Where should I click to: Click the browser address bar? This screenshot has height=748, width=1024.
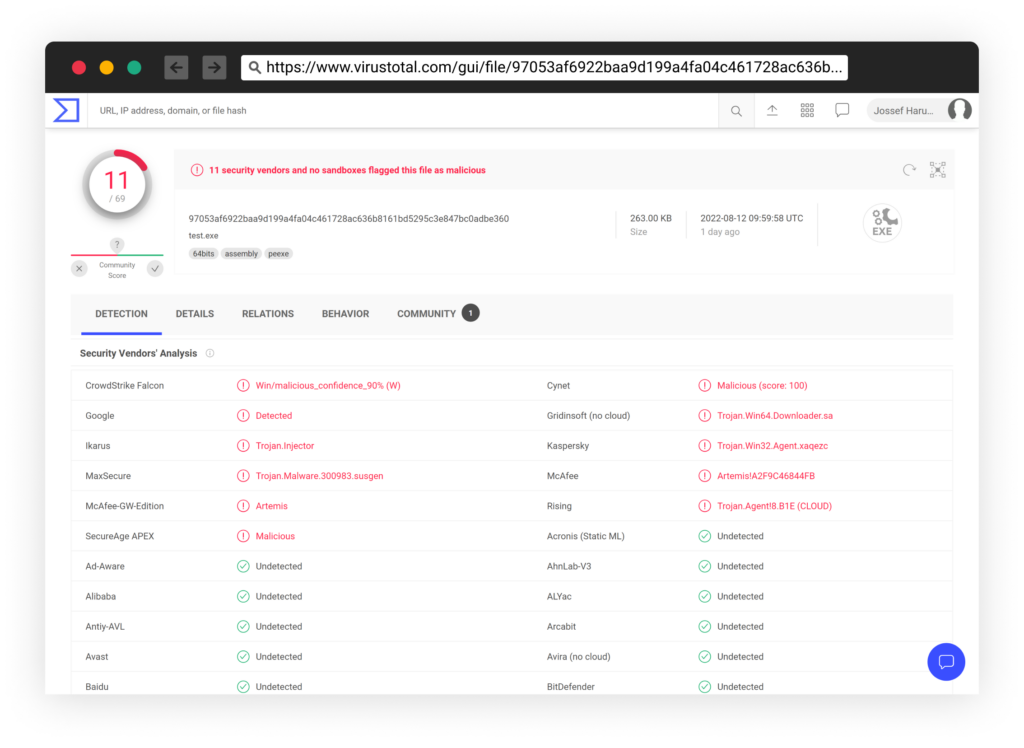pos(545,67)
